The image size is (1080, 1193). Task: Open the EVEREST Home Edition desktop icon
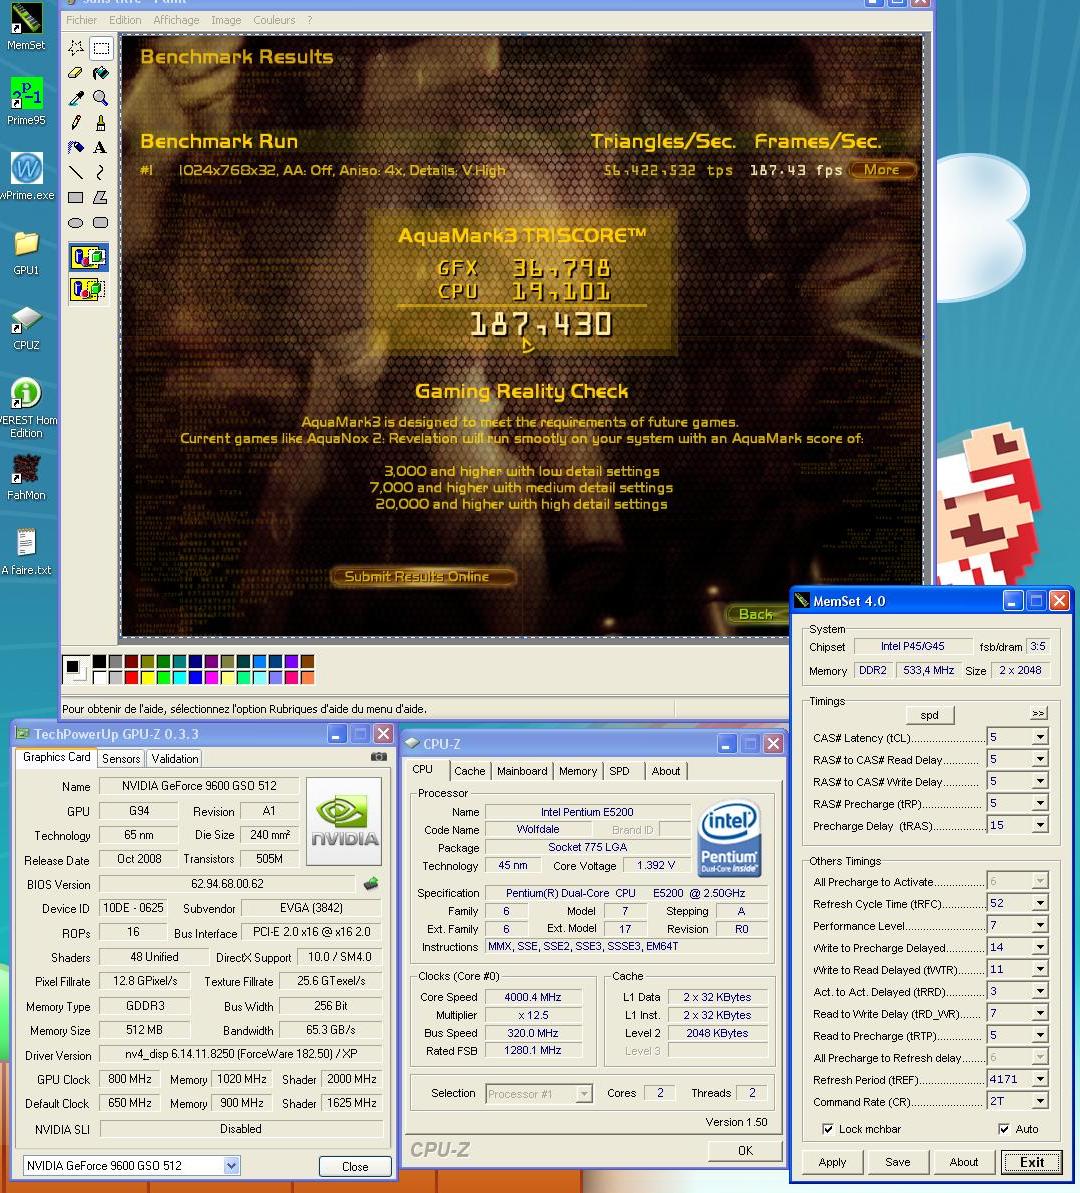pos(26,408)
